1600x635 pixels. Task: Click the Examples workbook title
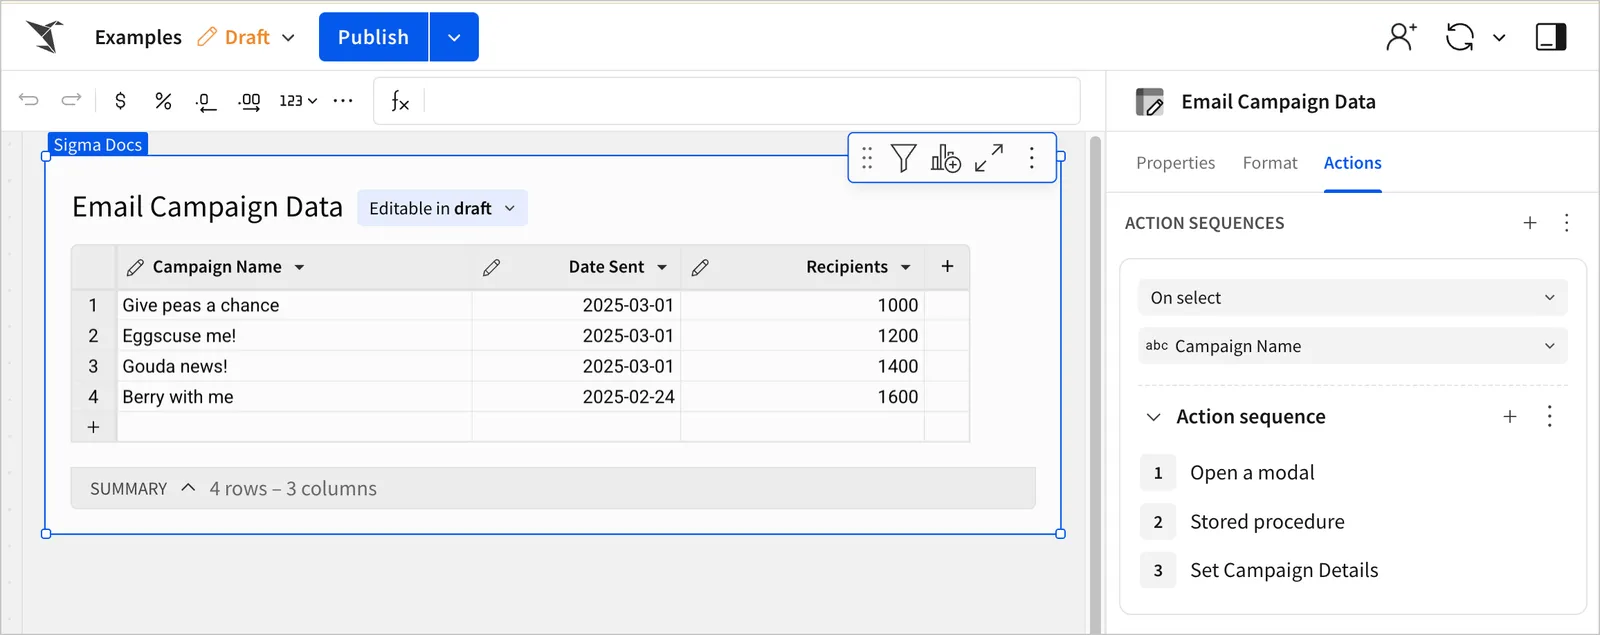[138, 37]
